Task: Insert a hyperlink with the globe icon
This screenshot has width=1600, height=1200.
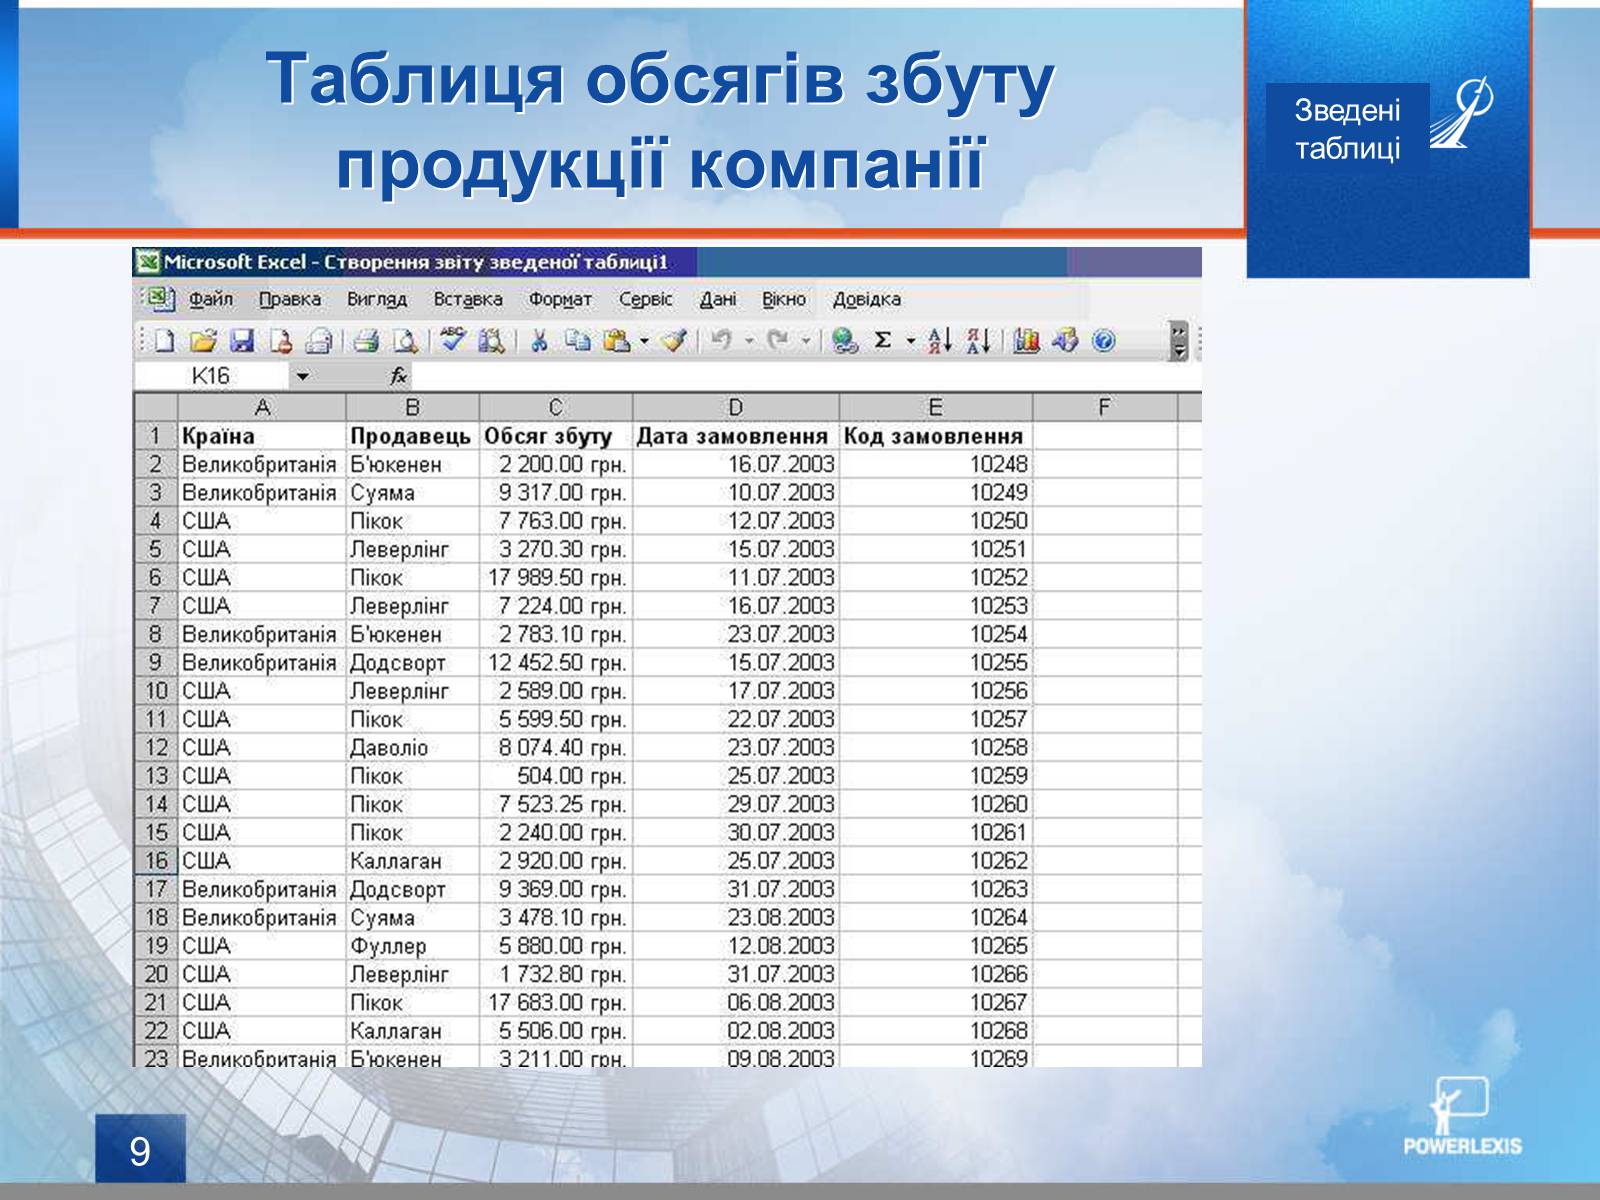Action: (x=845, y=342)
